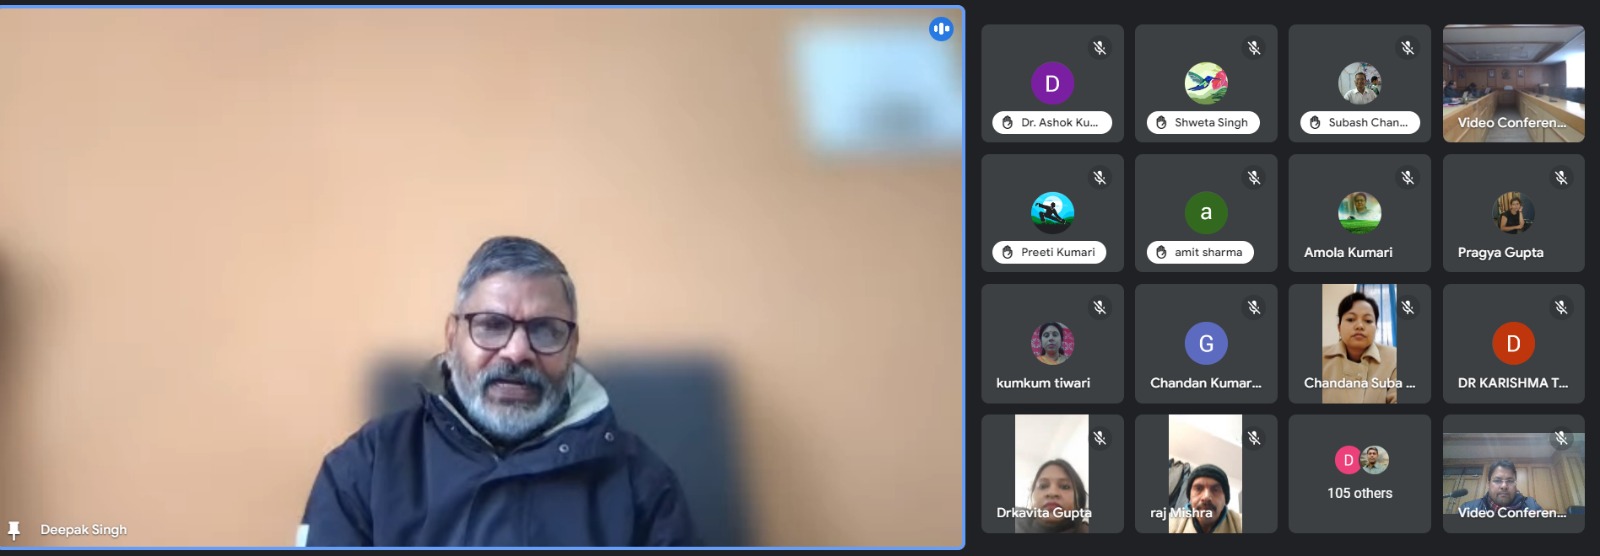
Task: Click the Deepak Singh name label
Action: (83, 530)
